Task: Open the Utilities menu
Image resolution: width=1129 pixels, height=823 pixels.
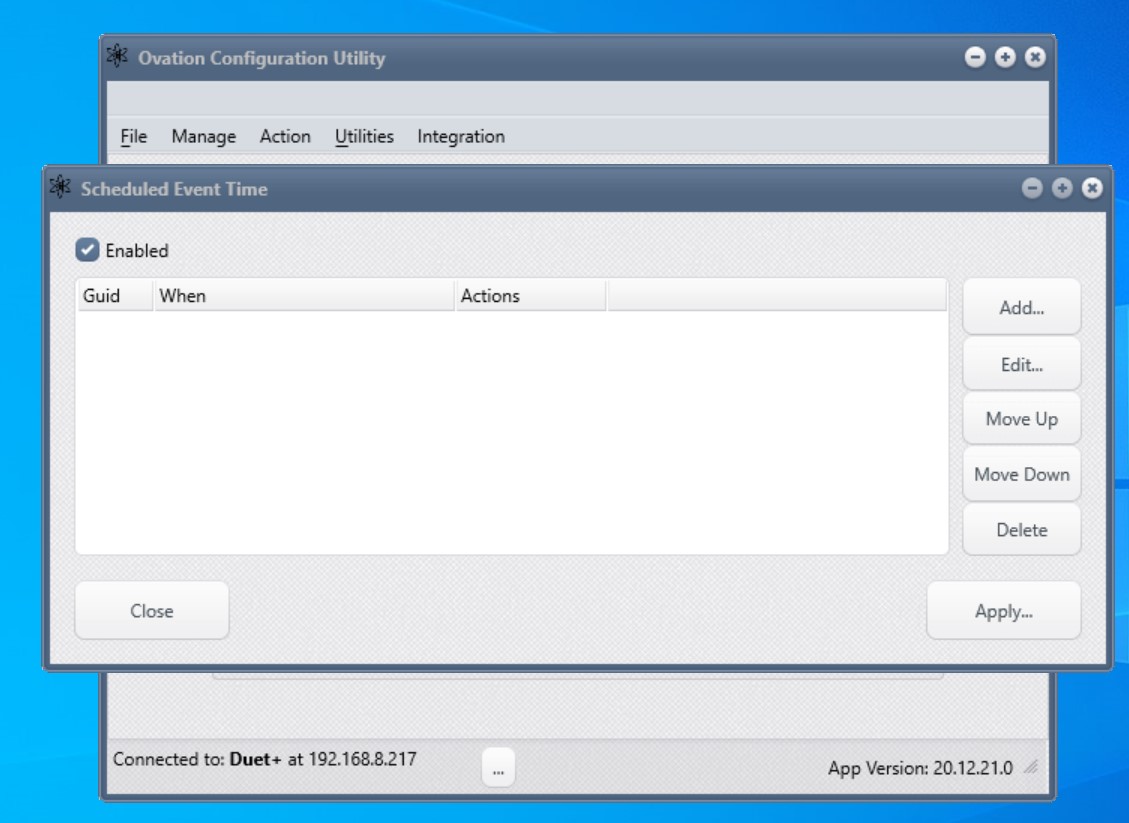Action: click(x=364, y=136)
